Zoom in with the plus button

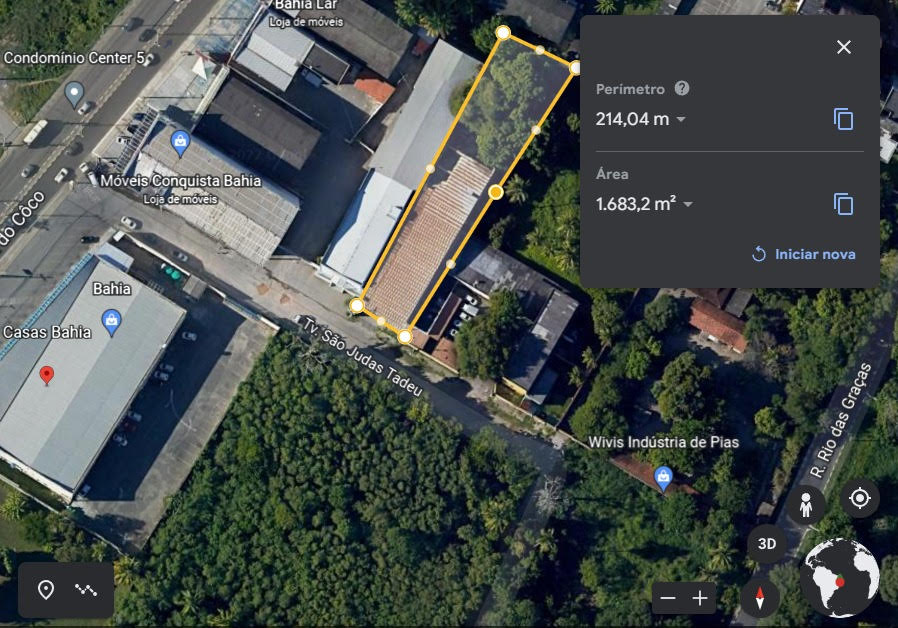pyautogui.click(x=700, y=598)
